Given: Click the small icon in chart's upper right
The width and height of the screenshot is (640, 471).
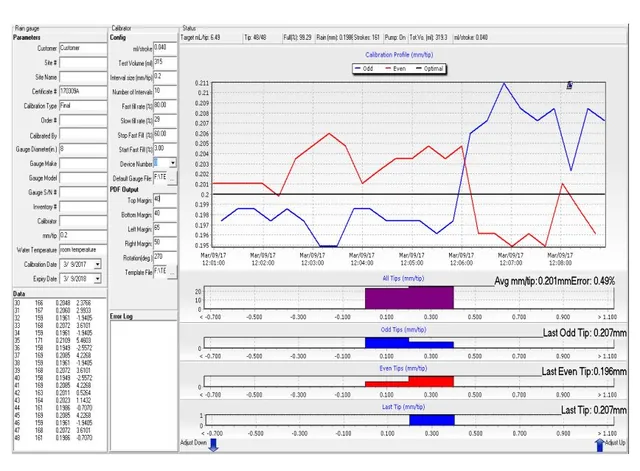Looking at the screenshot, I should pos(570,85).
